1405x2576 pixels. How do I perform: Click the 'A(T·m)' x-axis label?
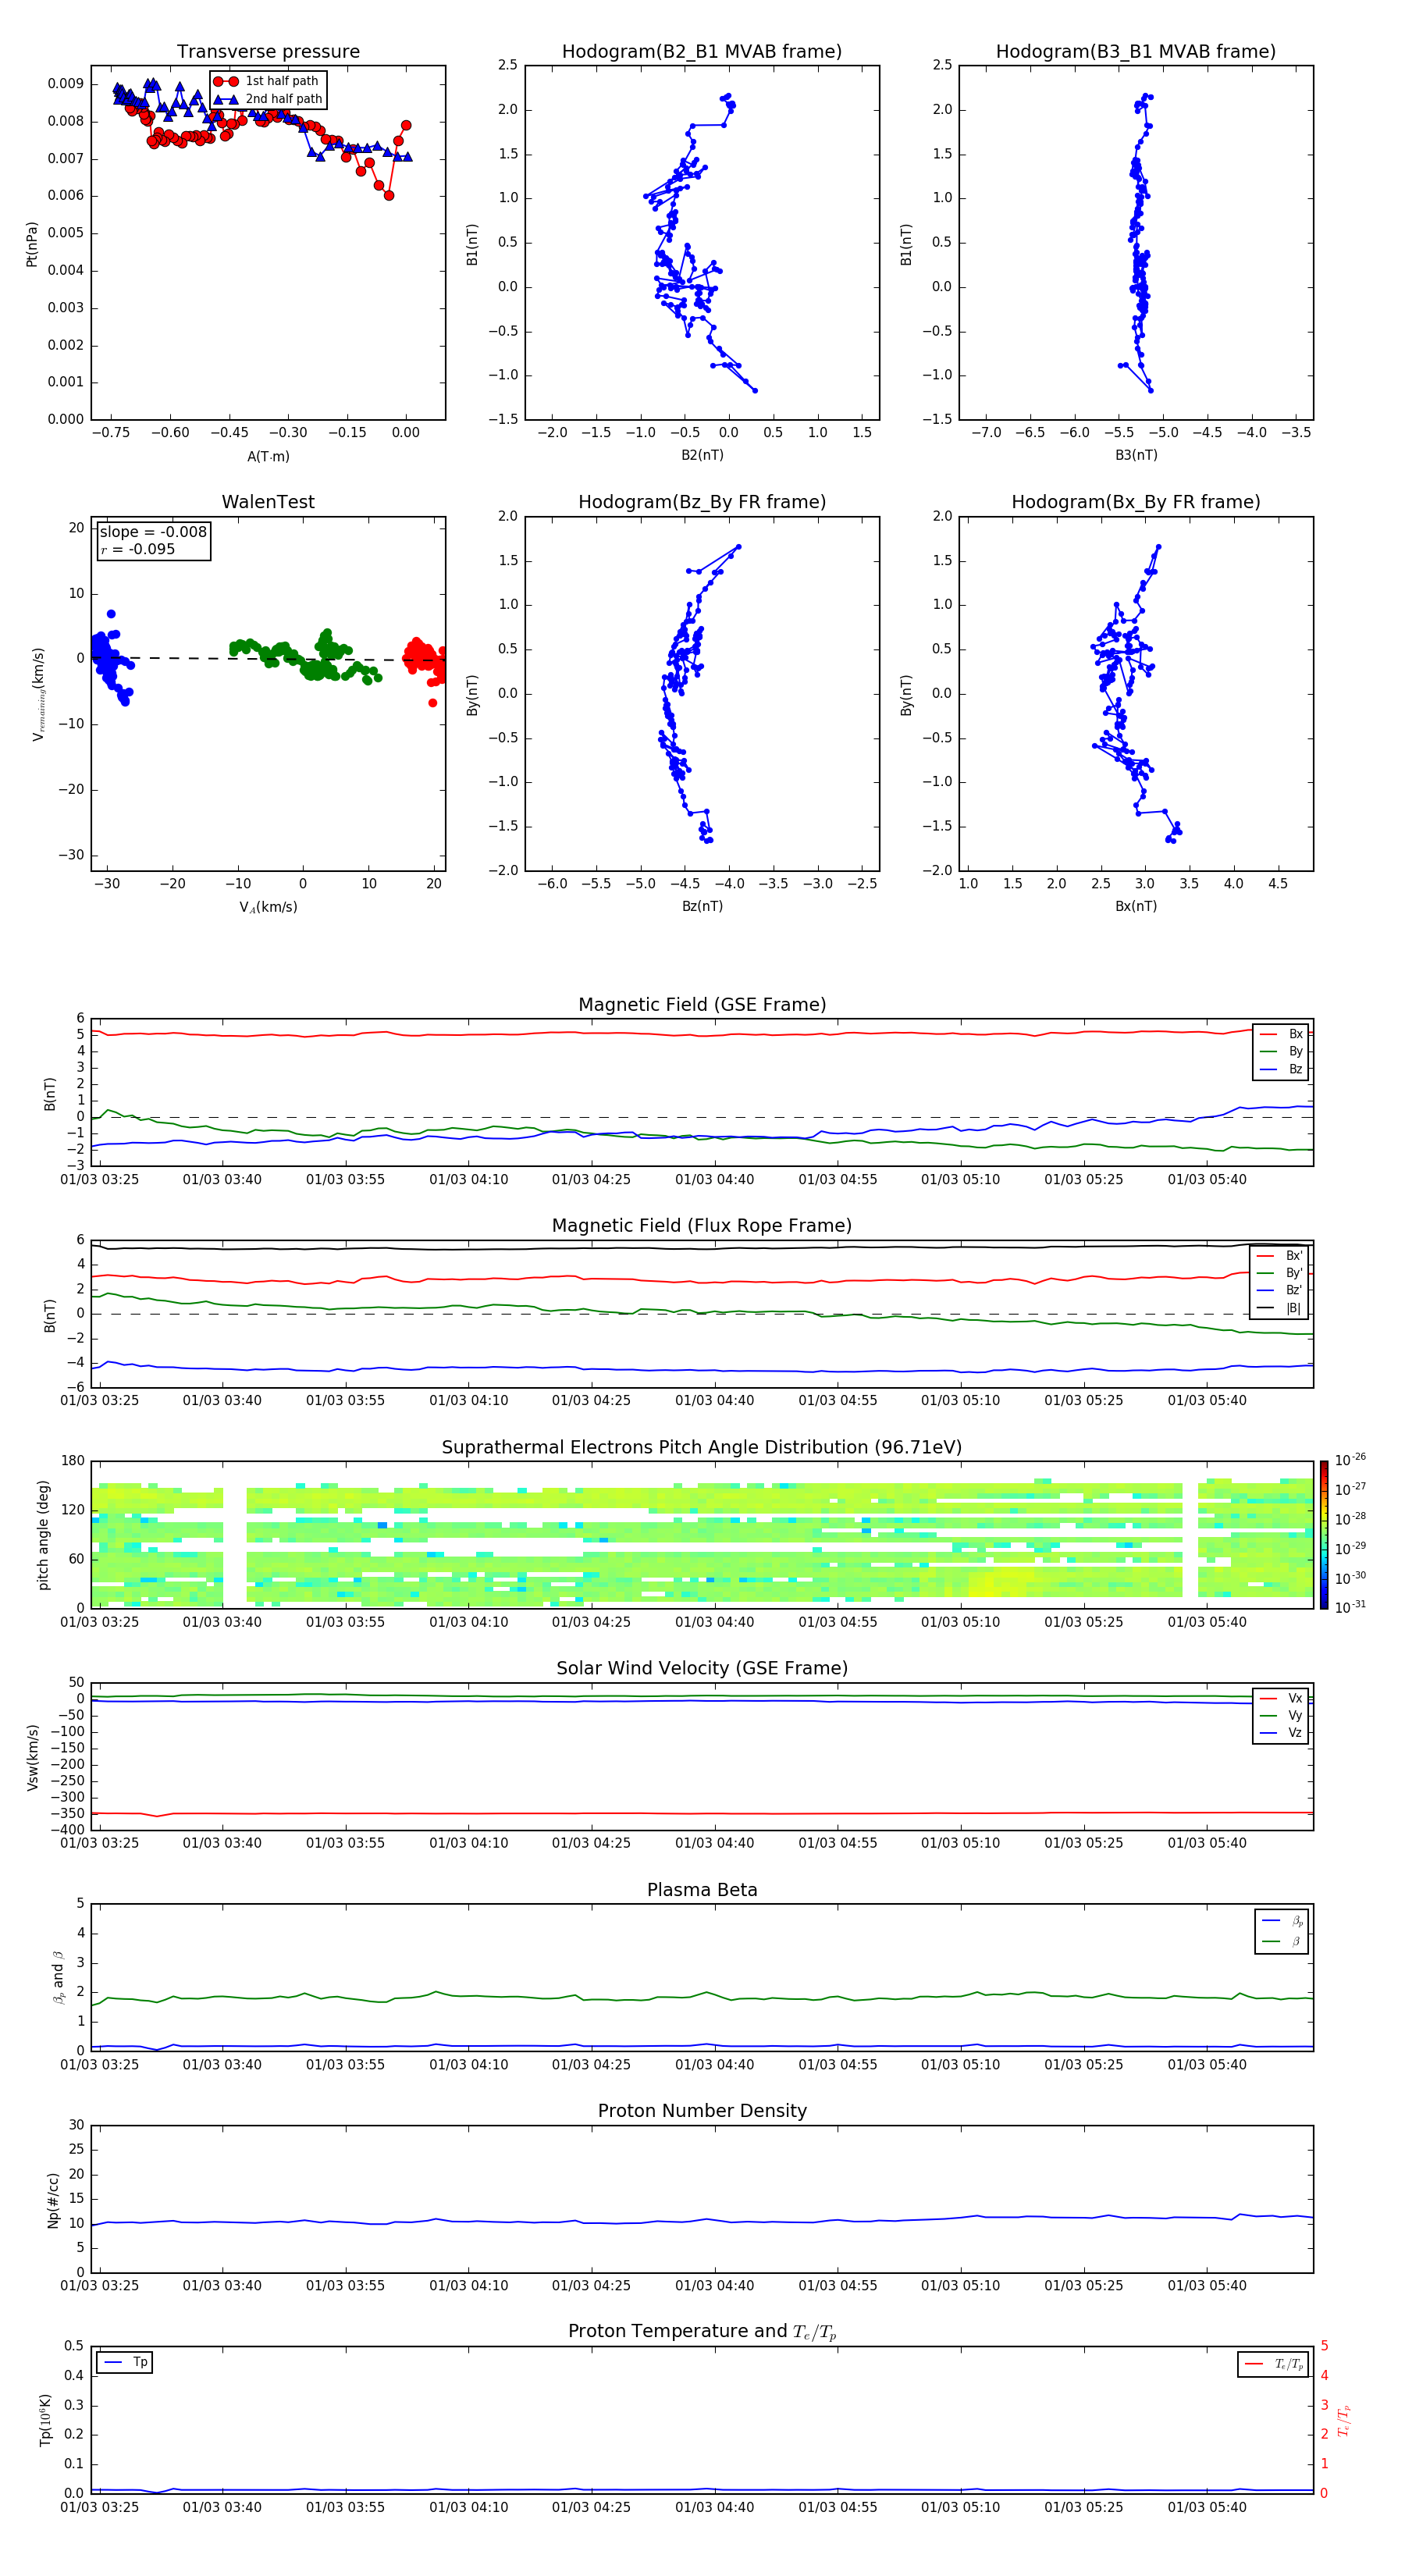tap(268, 456)
